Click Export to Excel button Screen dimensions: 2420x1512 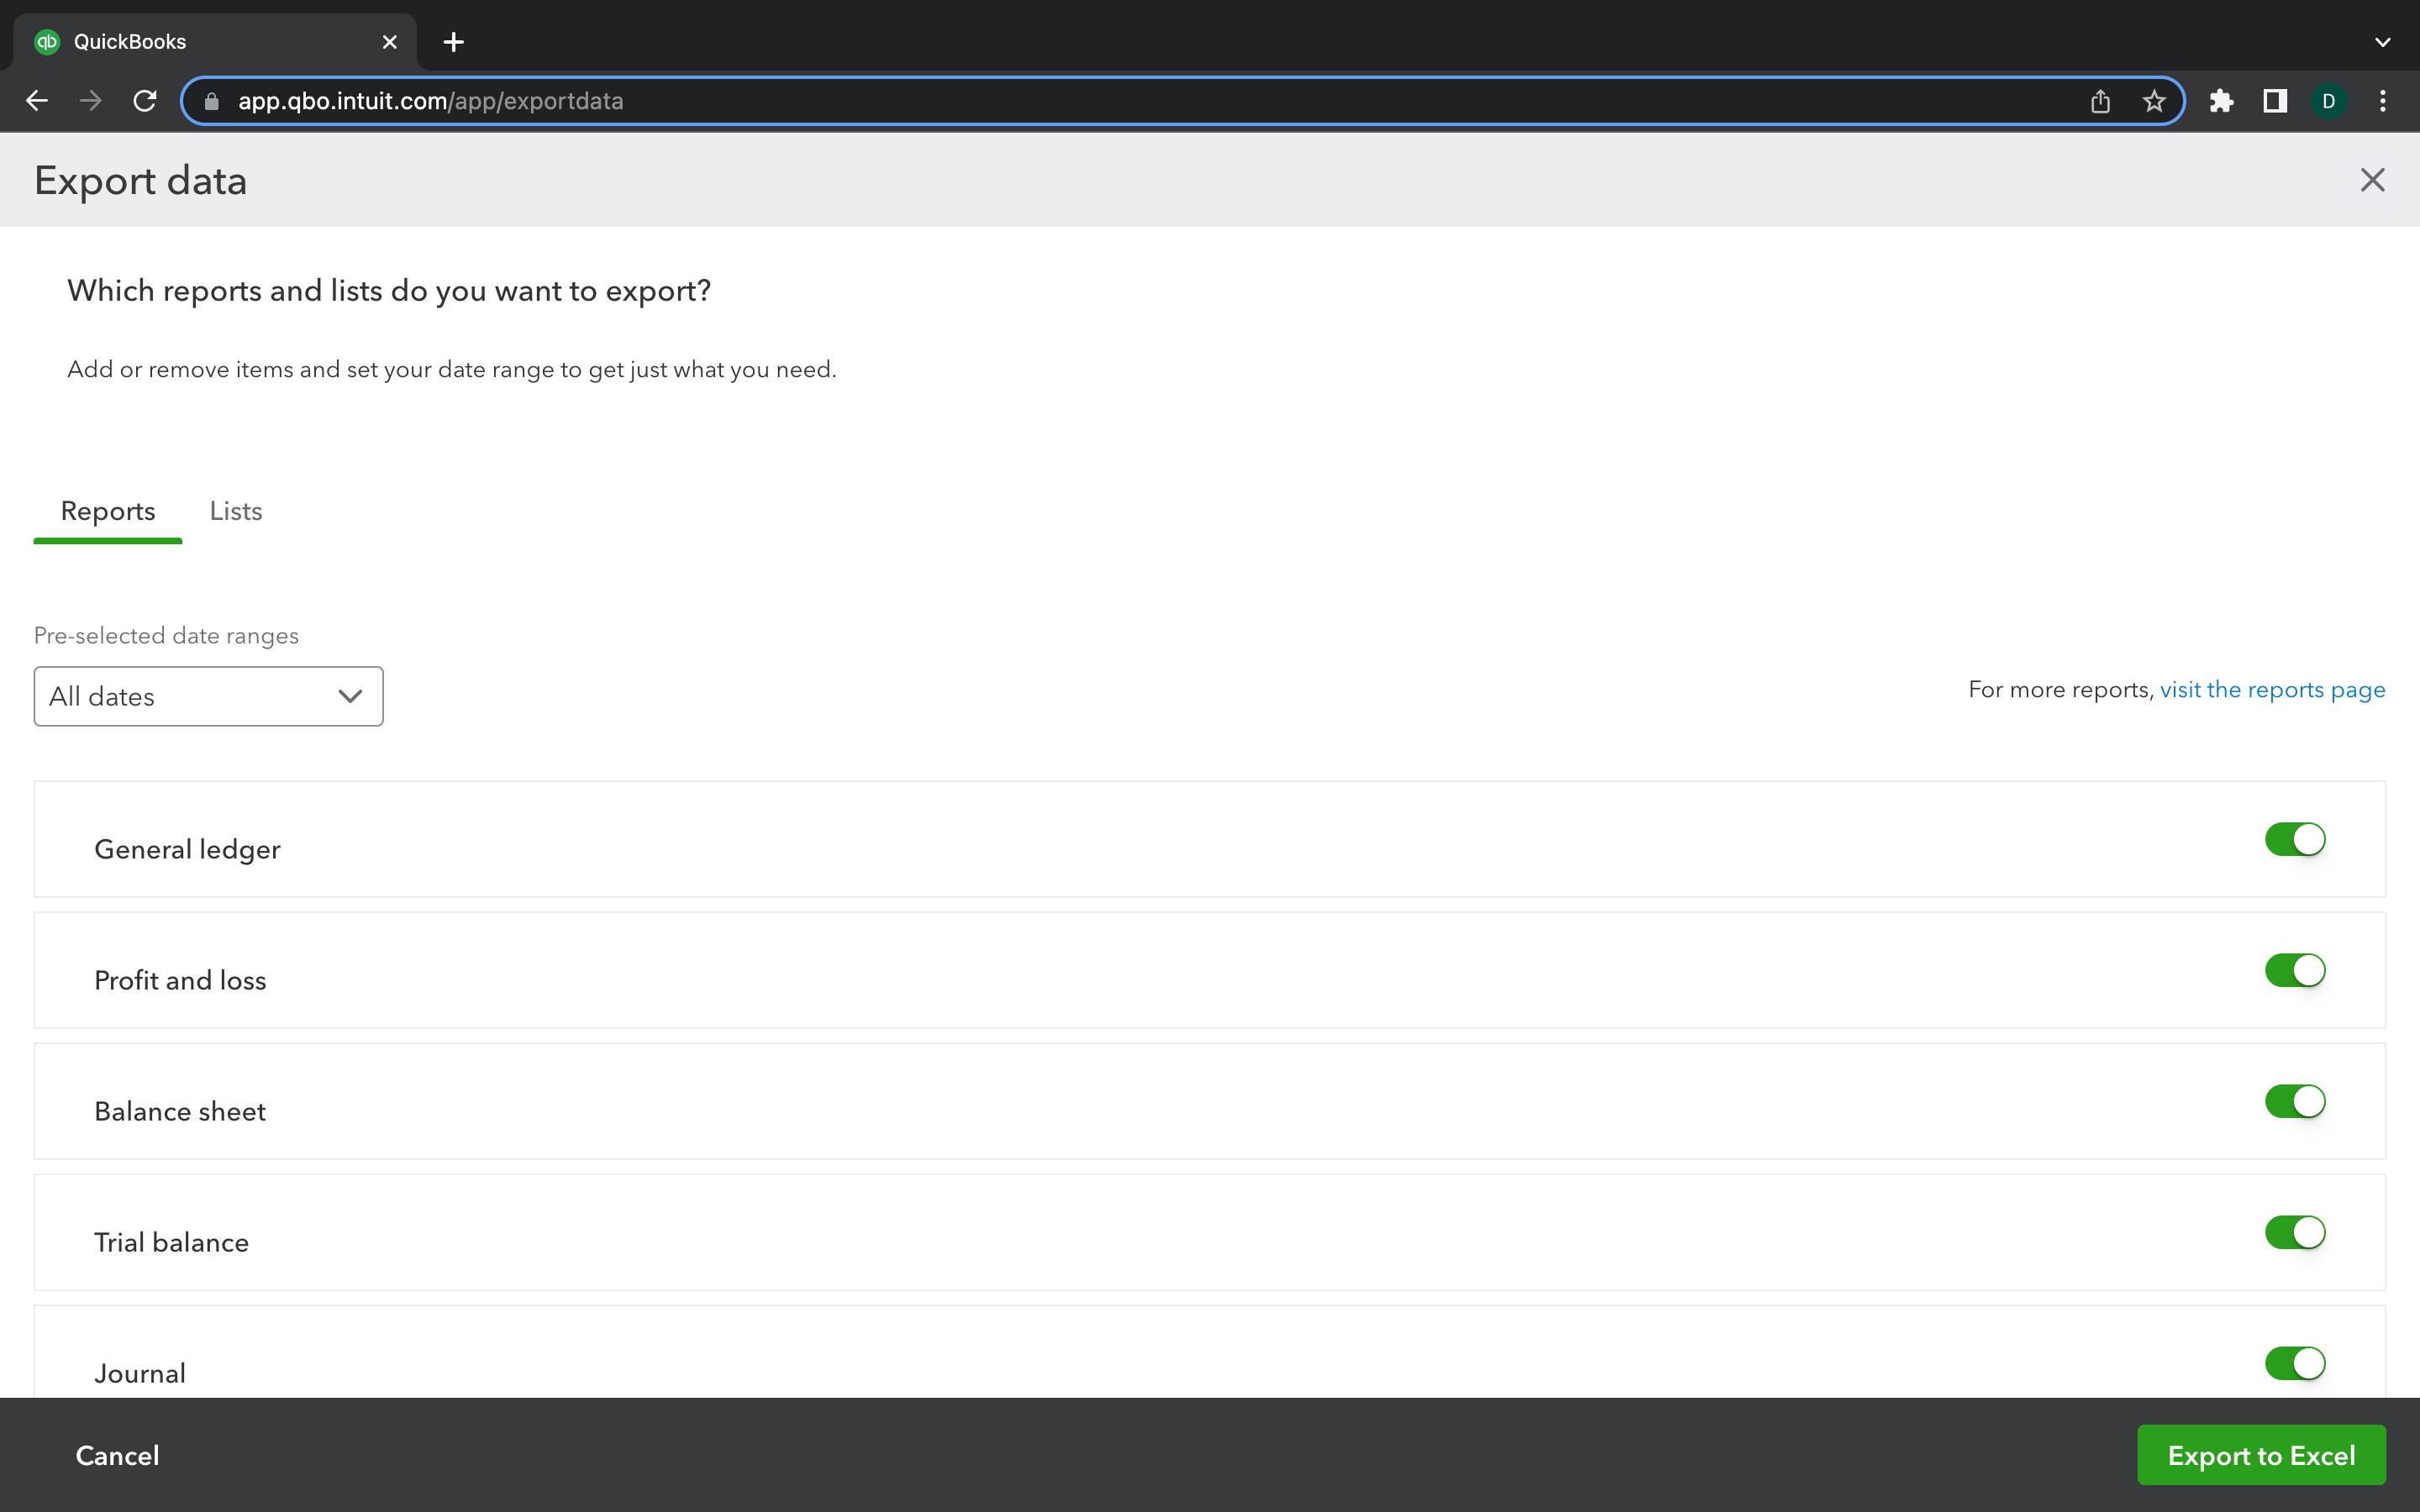click(x=2261, y=1455)
